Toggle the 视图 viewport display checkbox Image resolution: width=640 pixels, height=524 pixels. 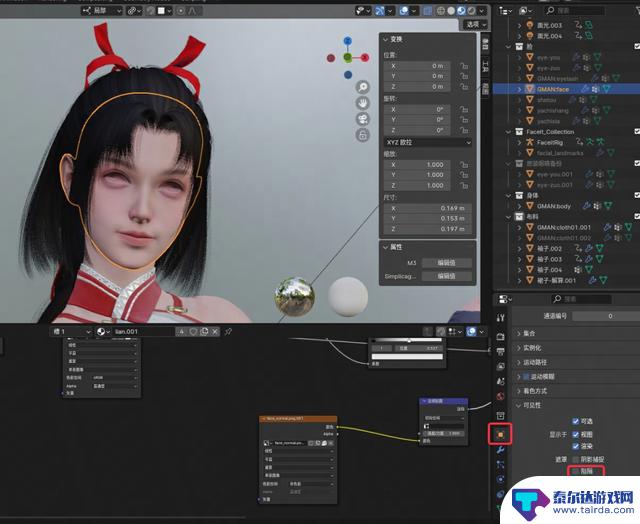coord(576,434)
